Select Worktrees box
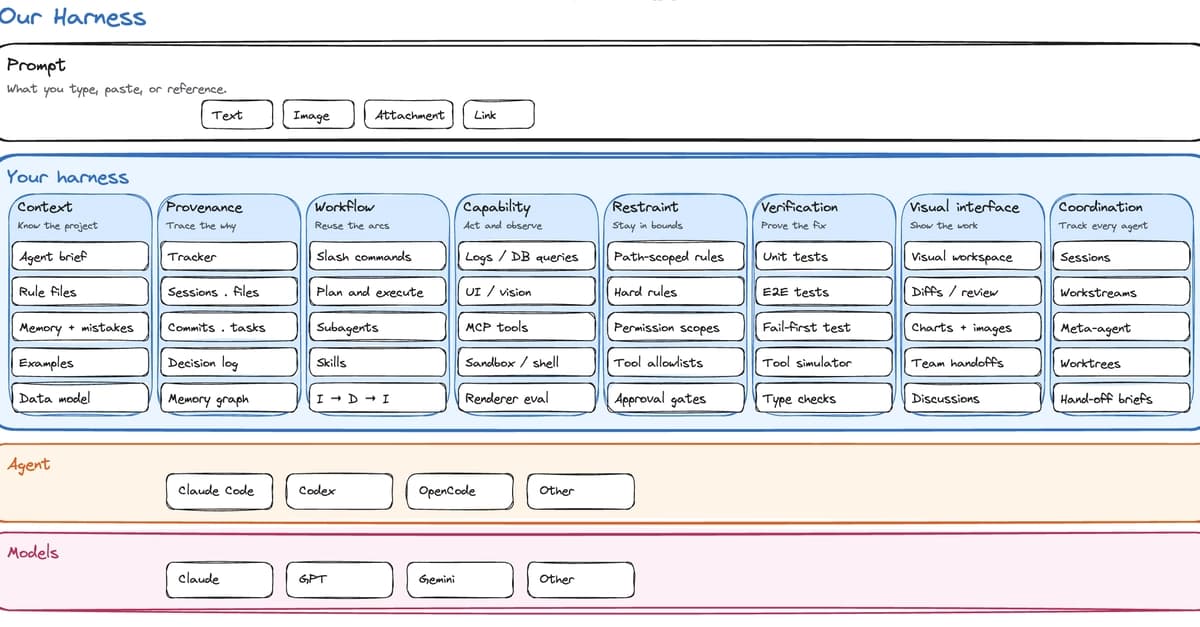Screen dimensions: 1200x627 tap(1122, 363)
